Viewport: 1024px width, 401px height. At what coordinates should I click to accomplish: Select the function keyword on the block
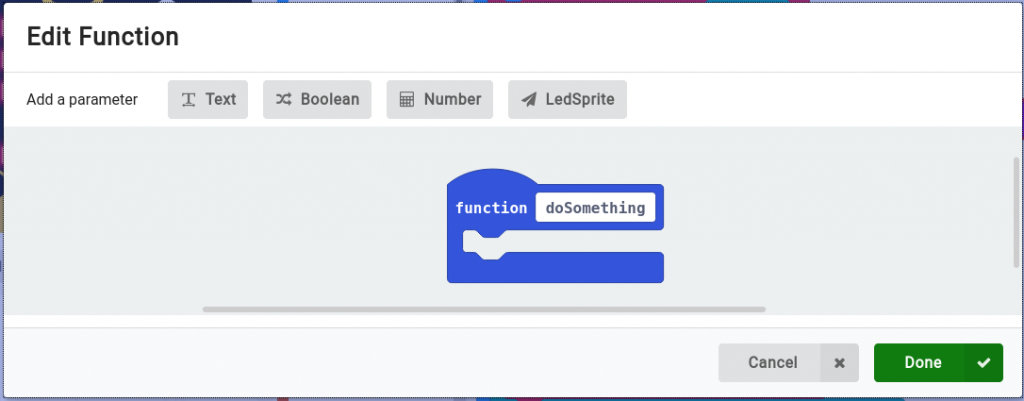[x=491, y=208]
